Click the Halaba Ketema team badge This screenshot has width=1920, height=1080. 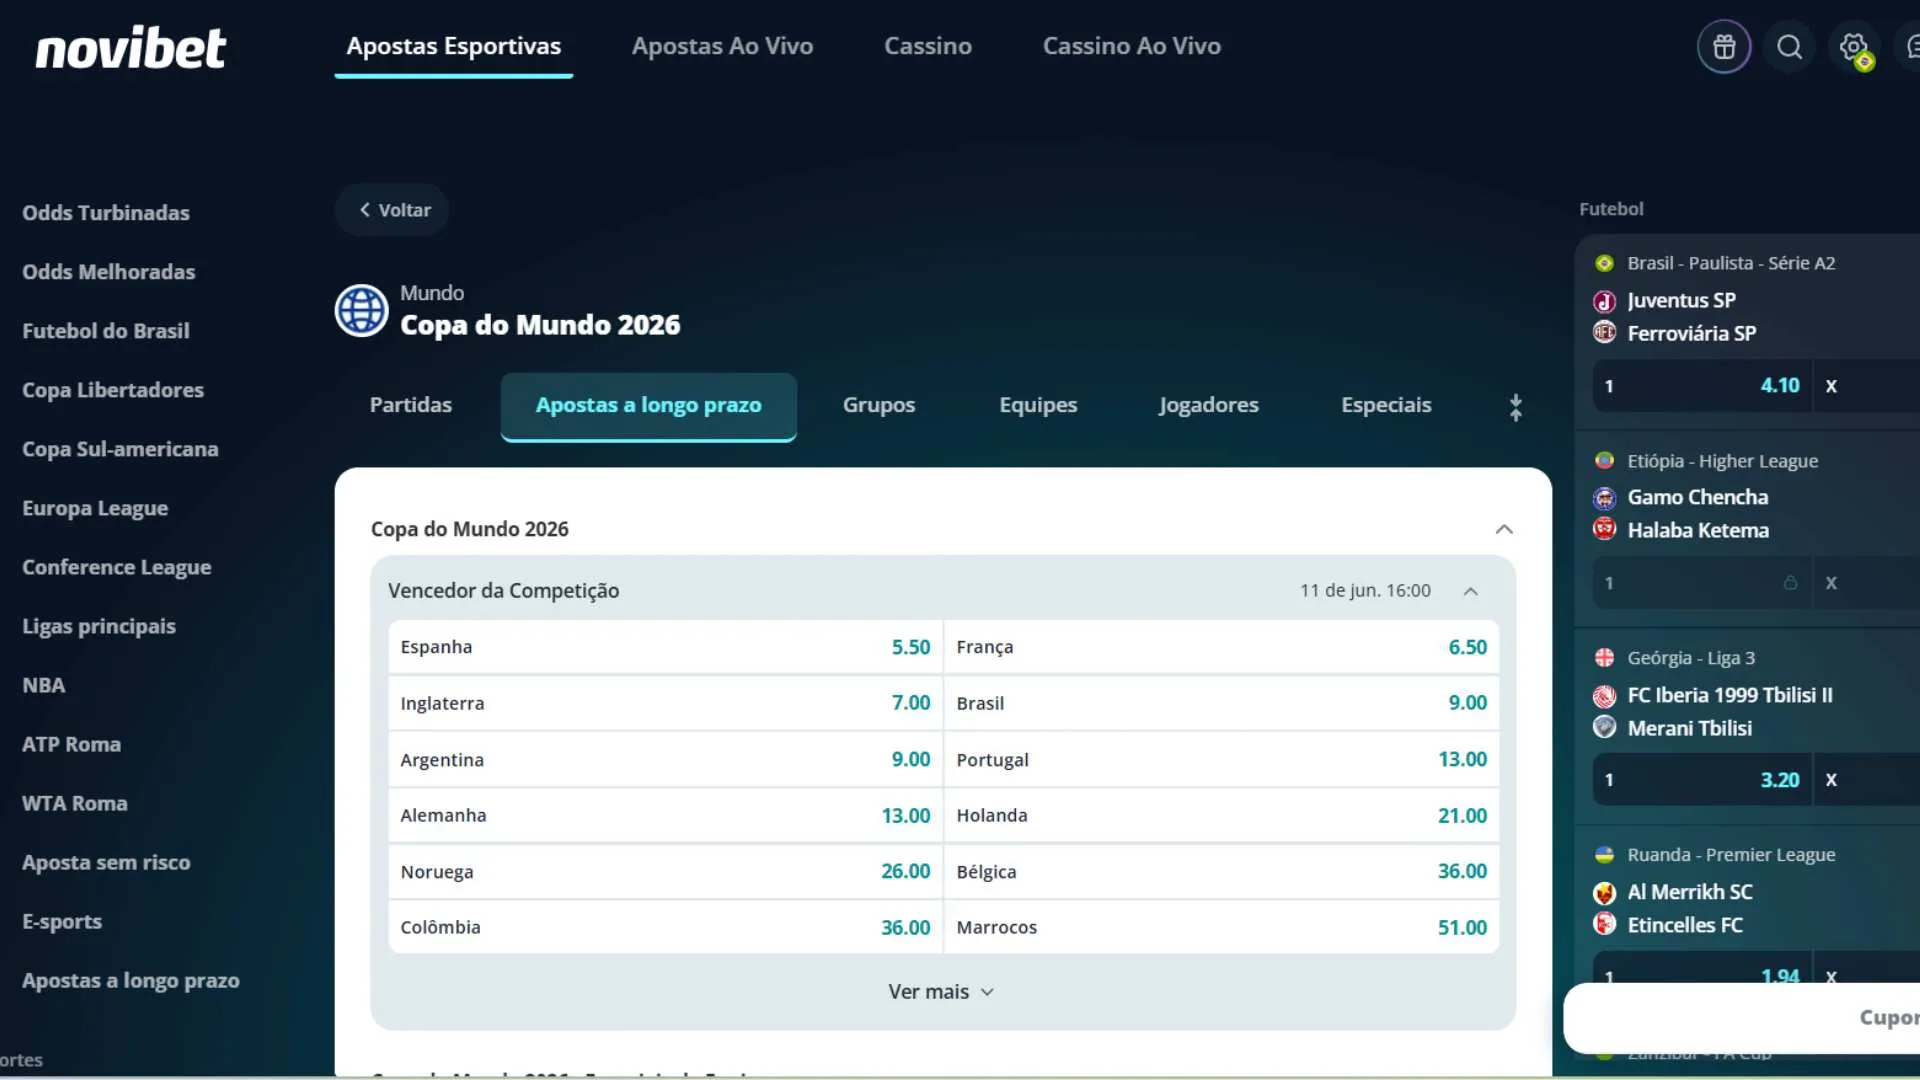click(1605, 529)
